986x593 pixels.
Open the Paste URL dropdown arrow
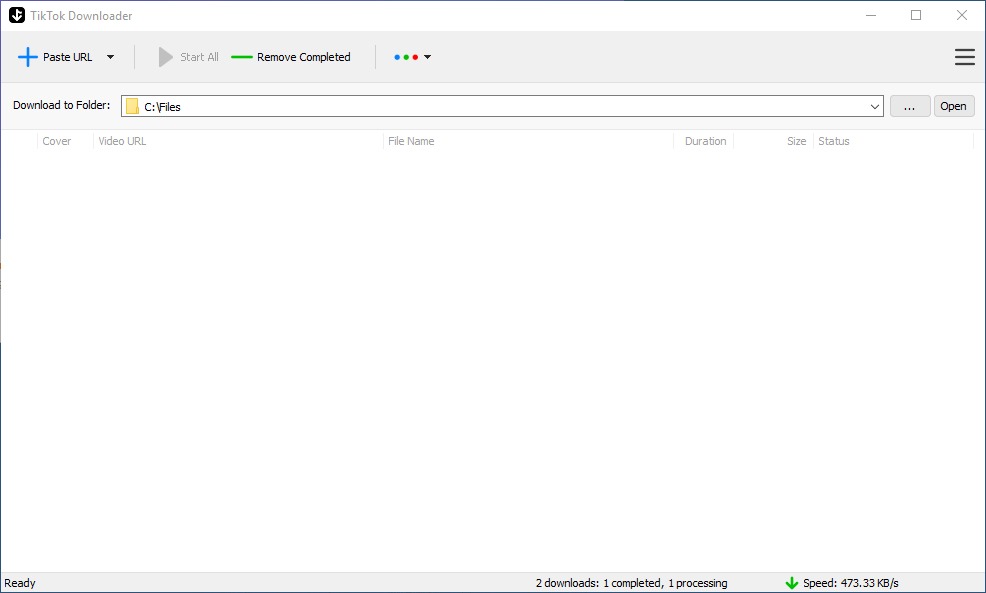(x=111, y=57)
